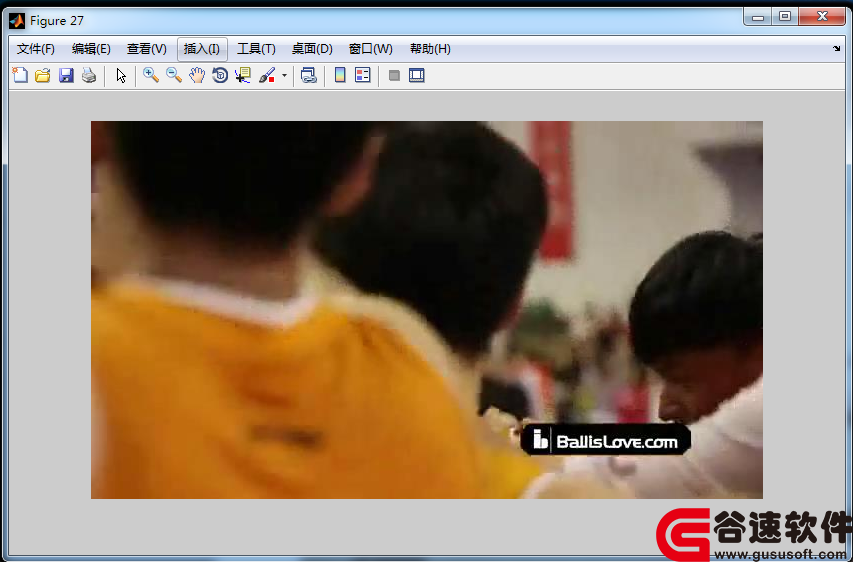The image size is (853, 562).
Task: Open the 编辑(E) menu
Action: click(x=91, y=49)
